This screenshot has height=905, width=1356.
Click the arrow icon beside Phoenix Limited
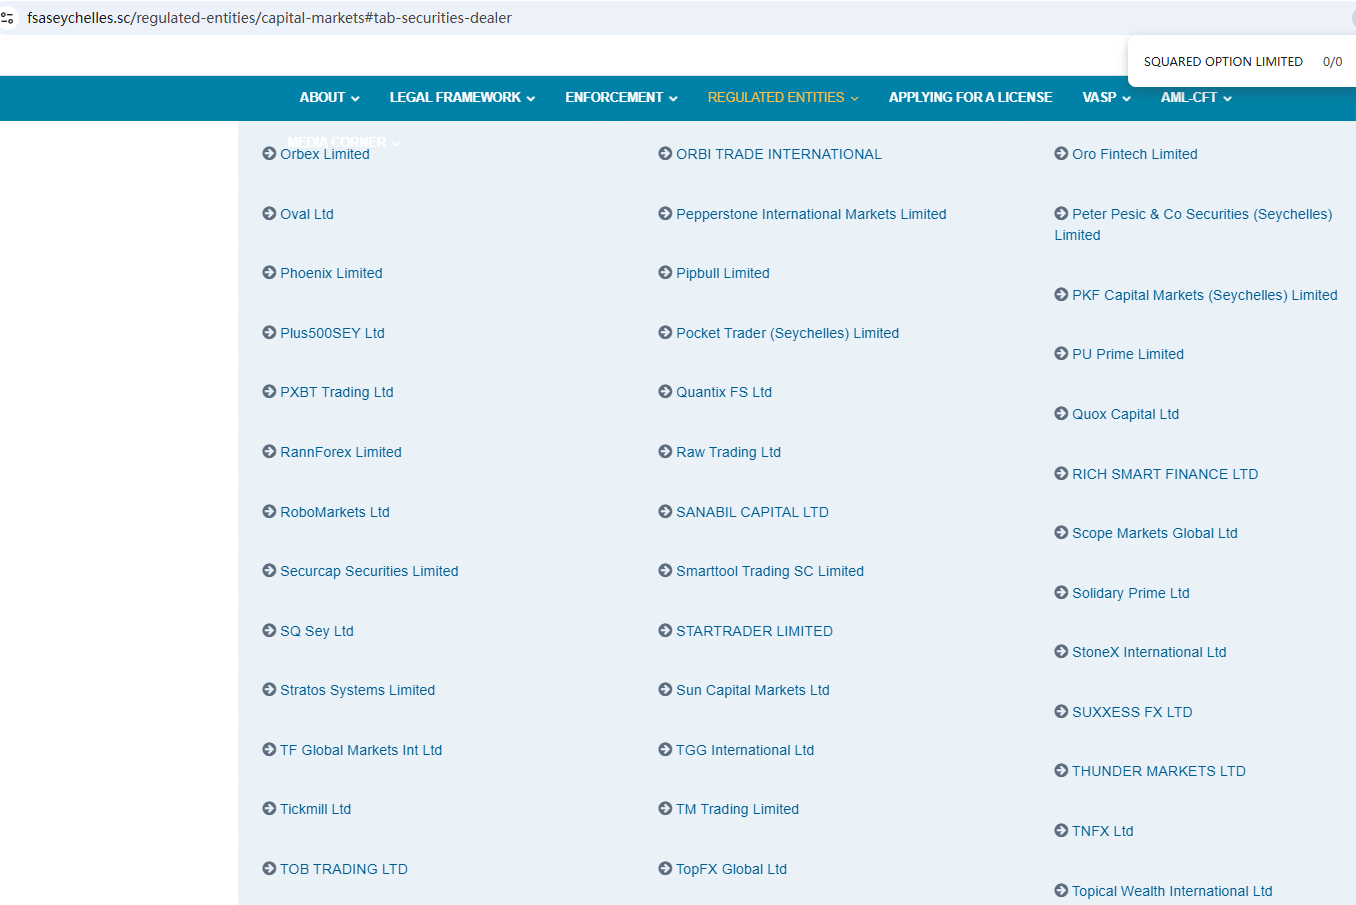[x=269, y=273]
